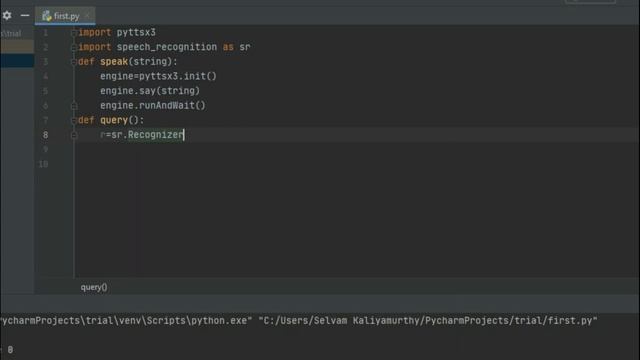The image size is (640, 360).
Task: Click 'python.exe' in run console output
Action: pyautogui.click(x=219, y=321)
